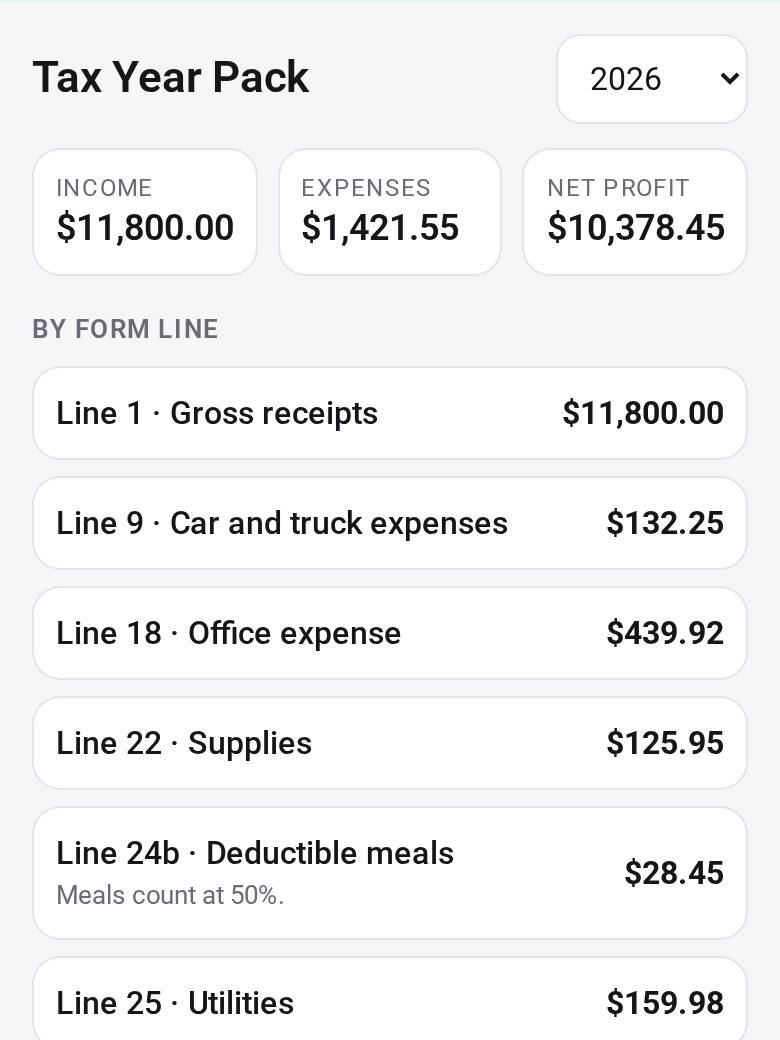Select the Net Profit summary card

click(635, 212)
